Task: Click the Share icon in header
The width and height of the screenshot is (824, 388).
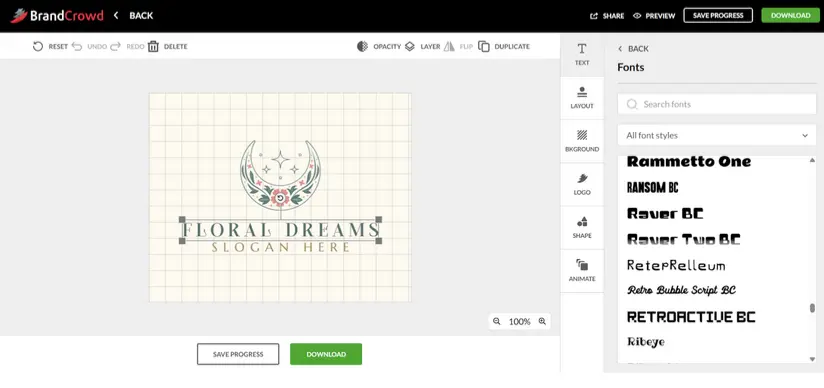Action: [594, 16]
